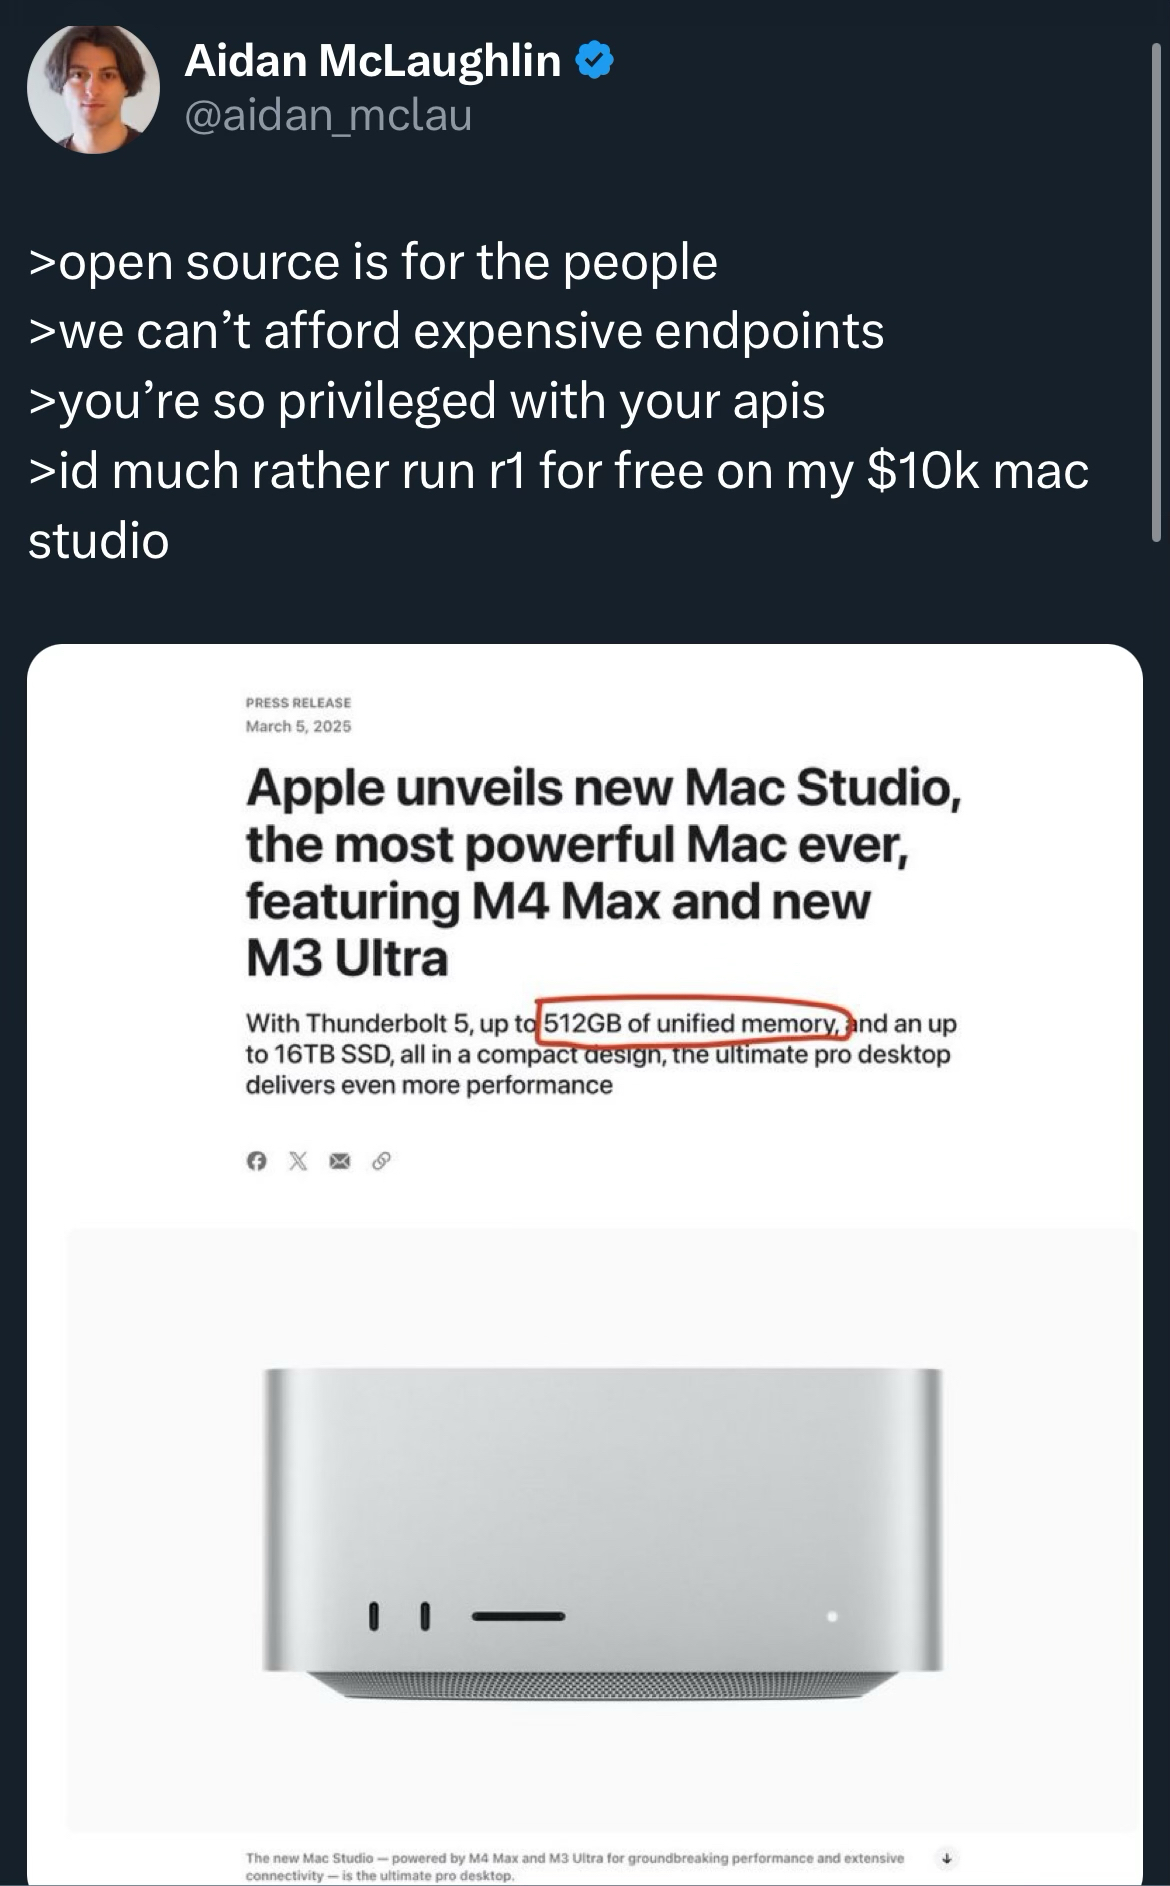This screenshot has width=1170, height=1886.
Task: Click the Aidan McLaughlin display name
Action: [x=373, y=62]
